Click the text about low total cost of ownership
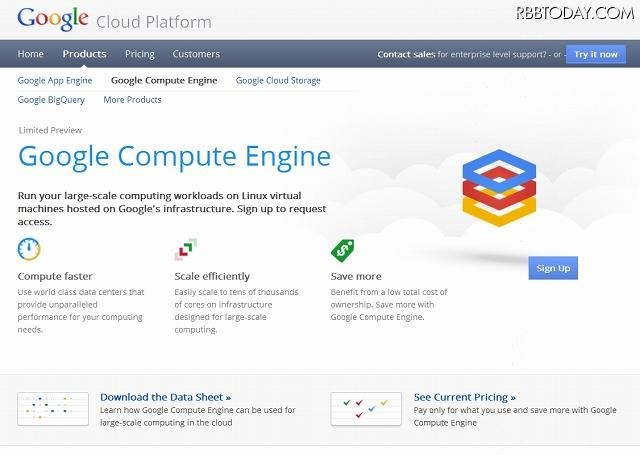 (389, 304)
